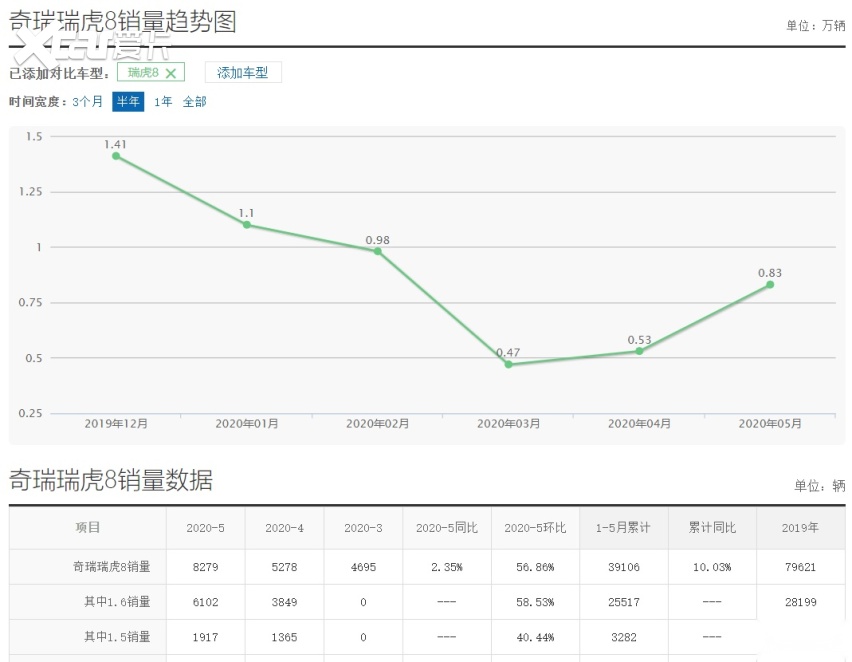Click the 2020-5环比 column header

pos(535,528)
